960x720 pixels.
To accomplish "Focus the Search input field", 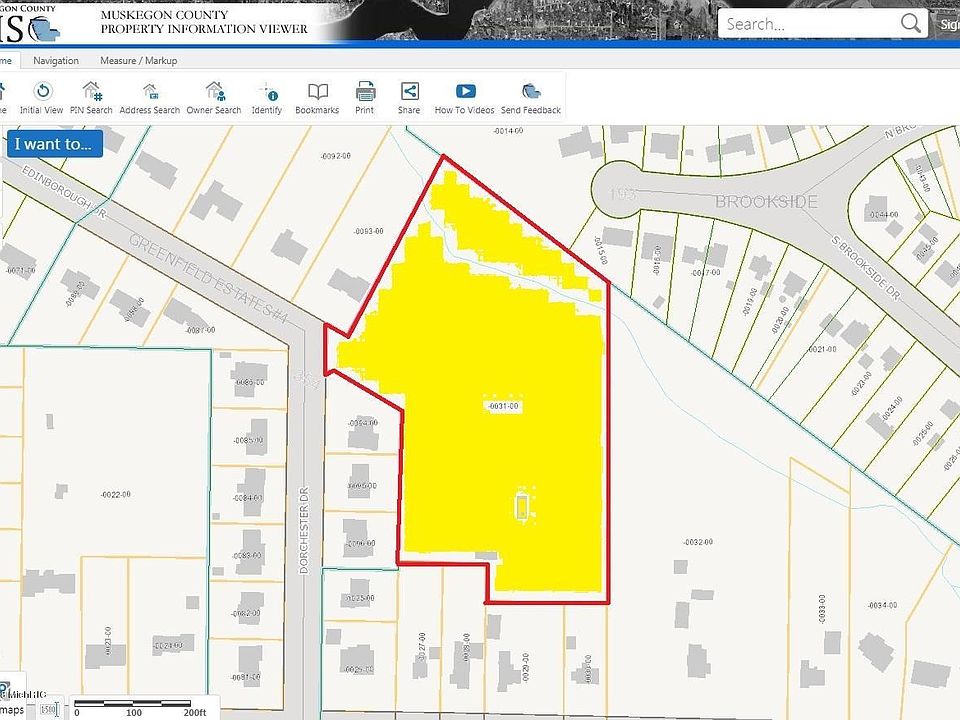I will click(808, 24).
